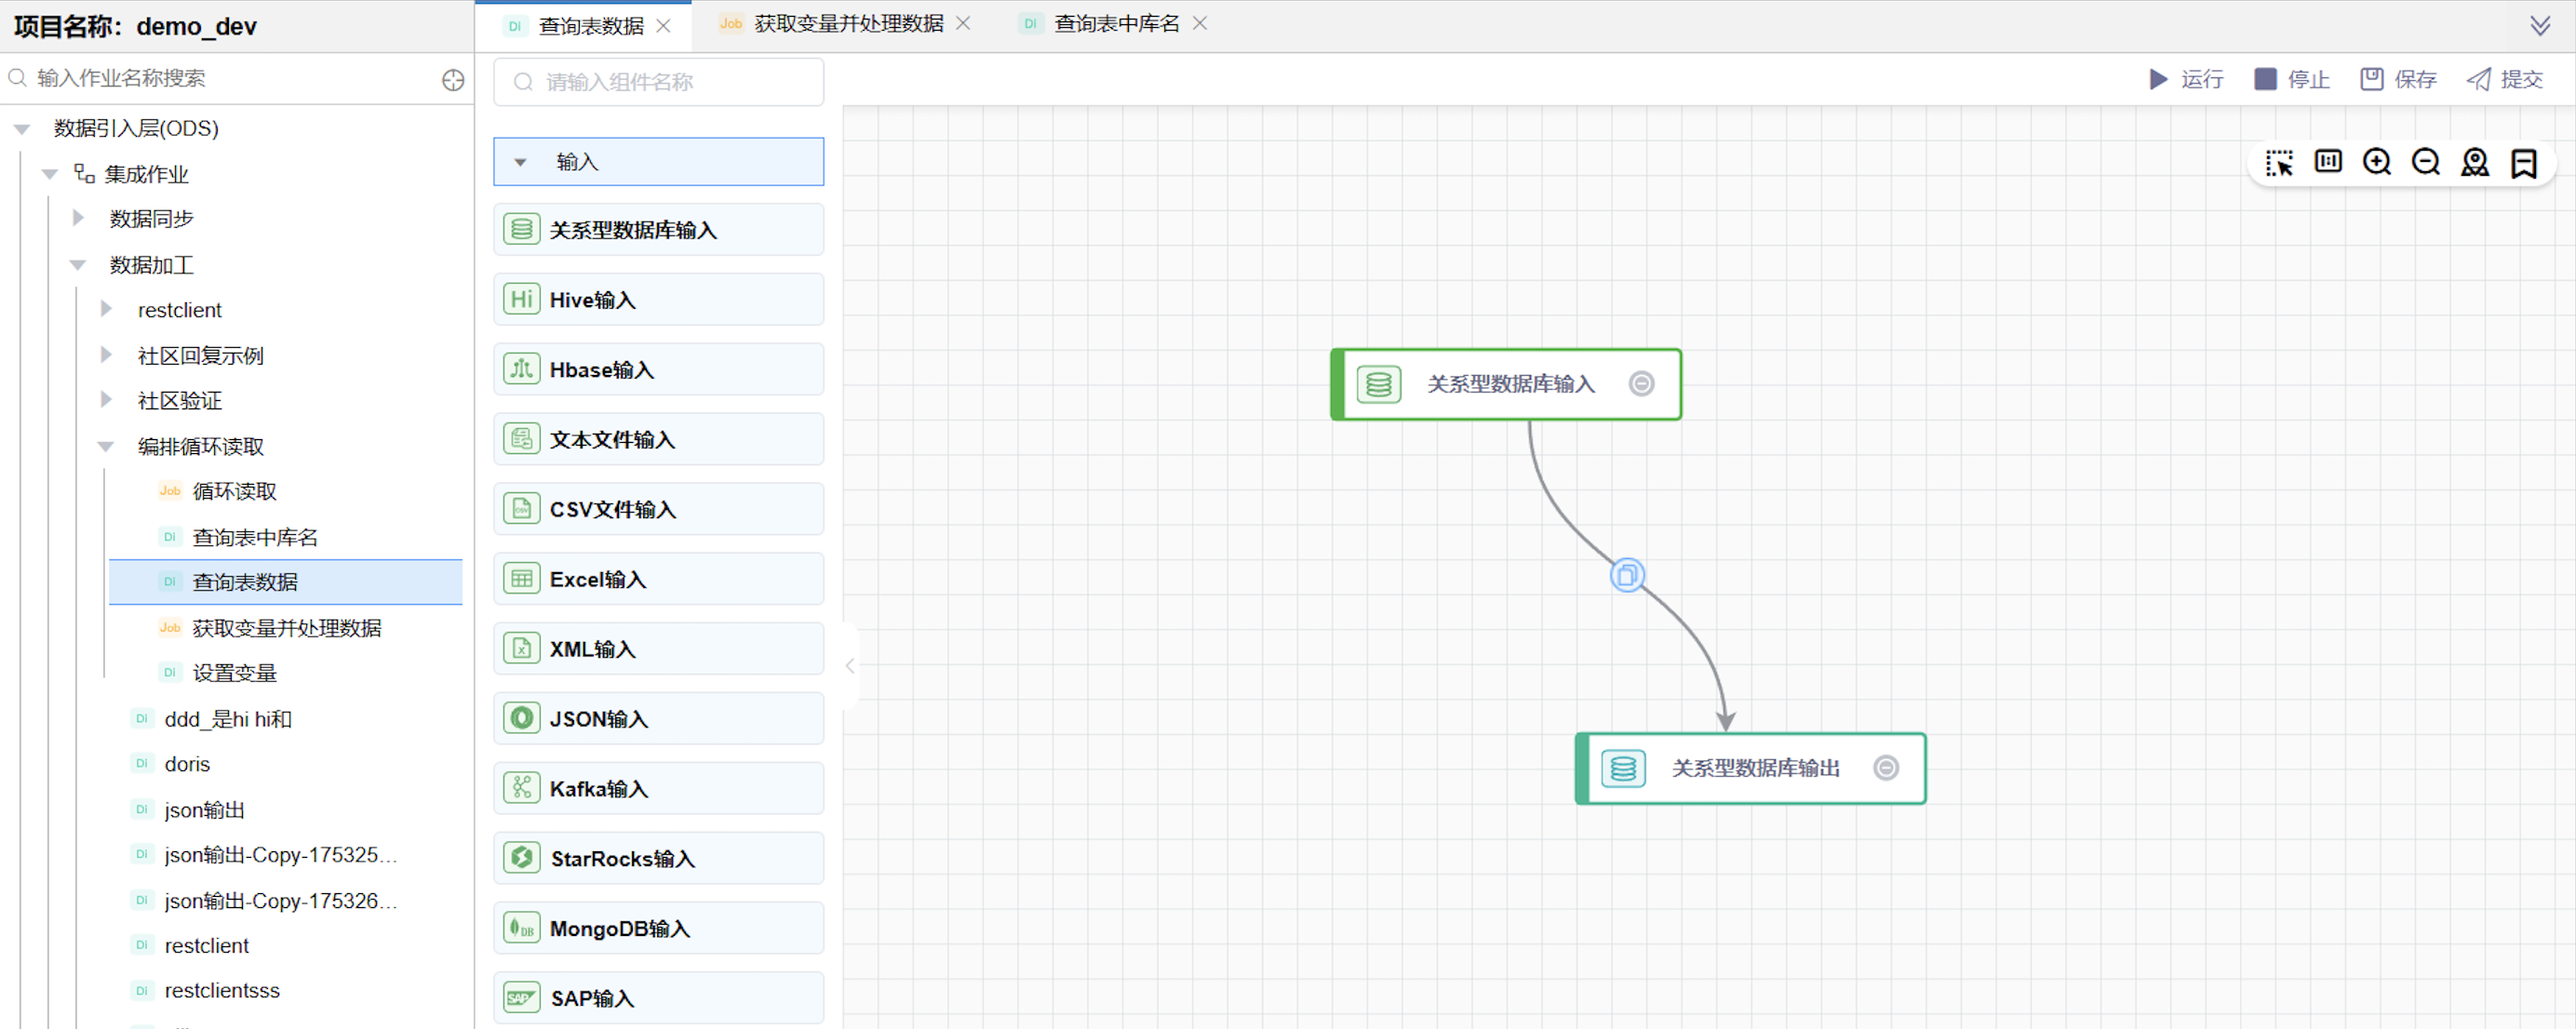Image resolution: width=2576 pixels, height=1029 pixels.
Task: Click the copy icon on connection line
Action: (1627, 575)
